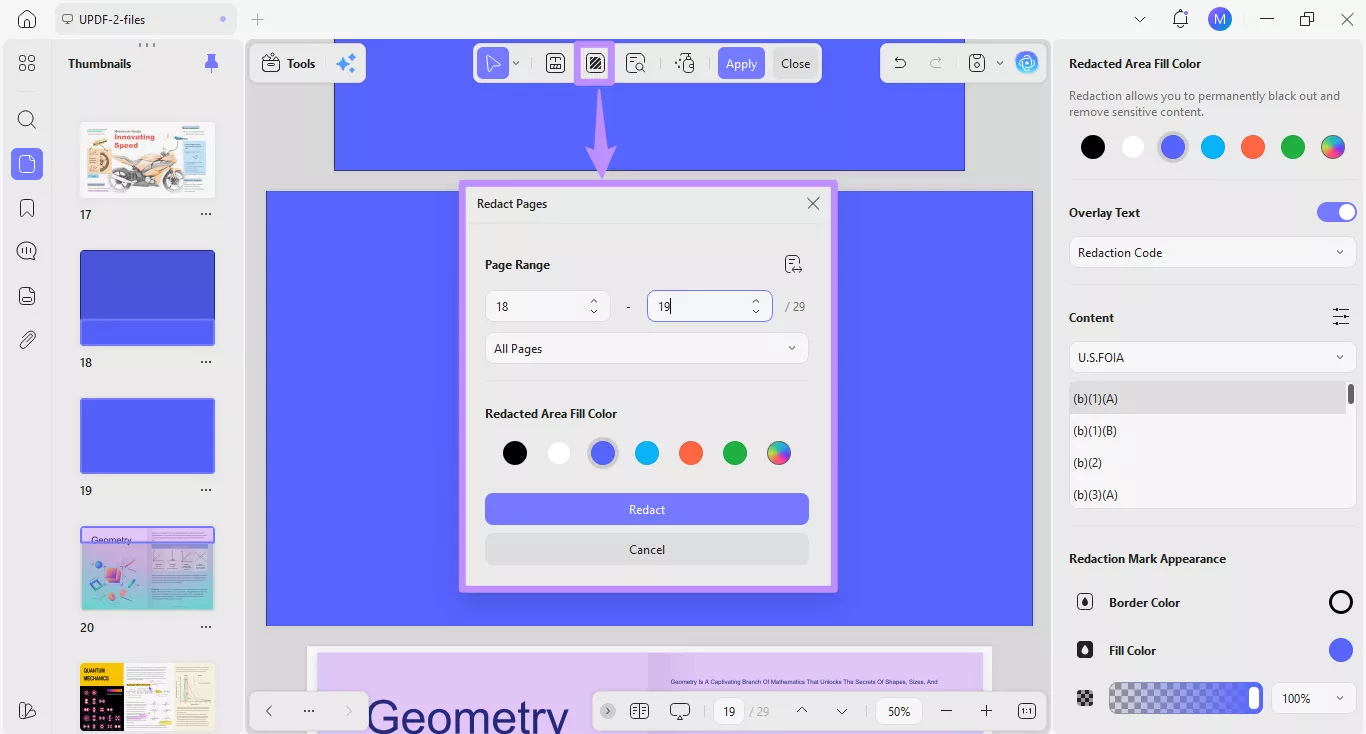Click the Border Color circle swatch
This screenshot has width=1366, height=734.
[x=1340, y=602]
